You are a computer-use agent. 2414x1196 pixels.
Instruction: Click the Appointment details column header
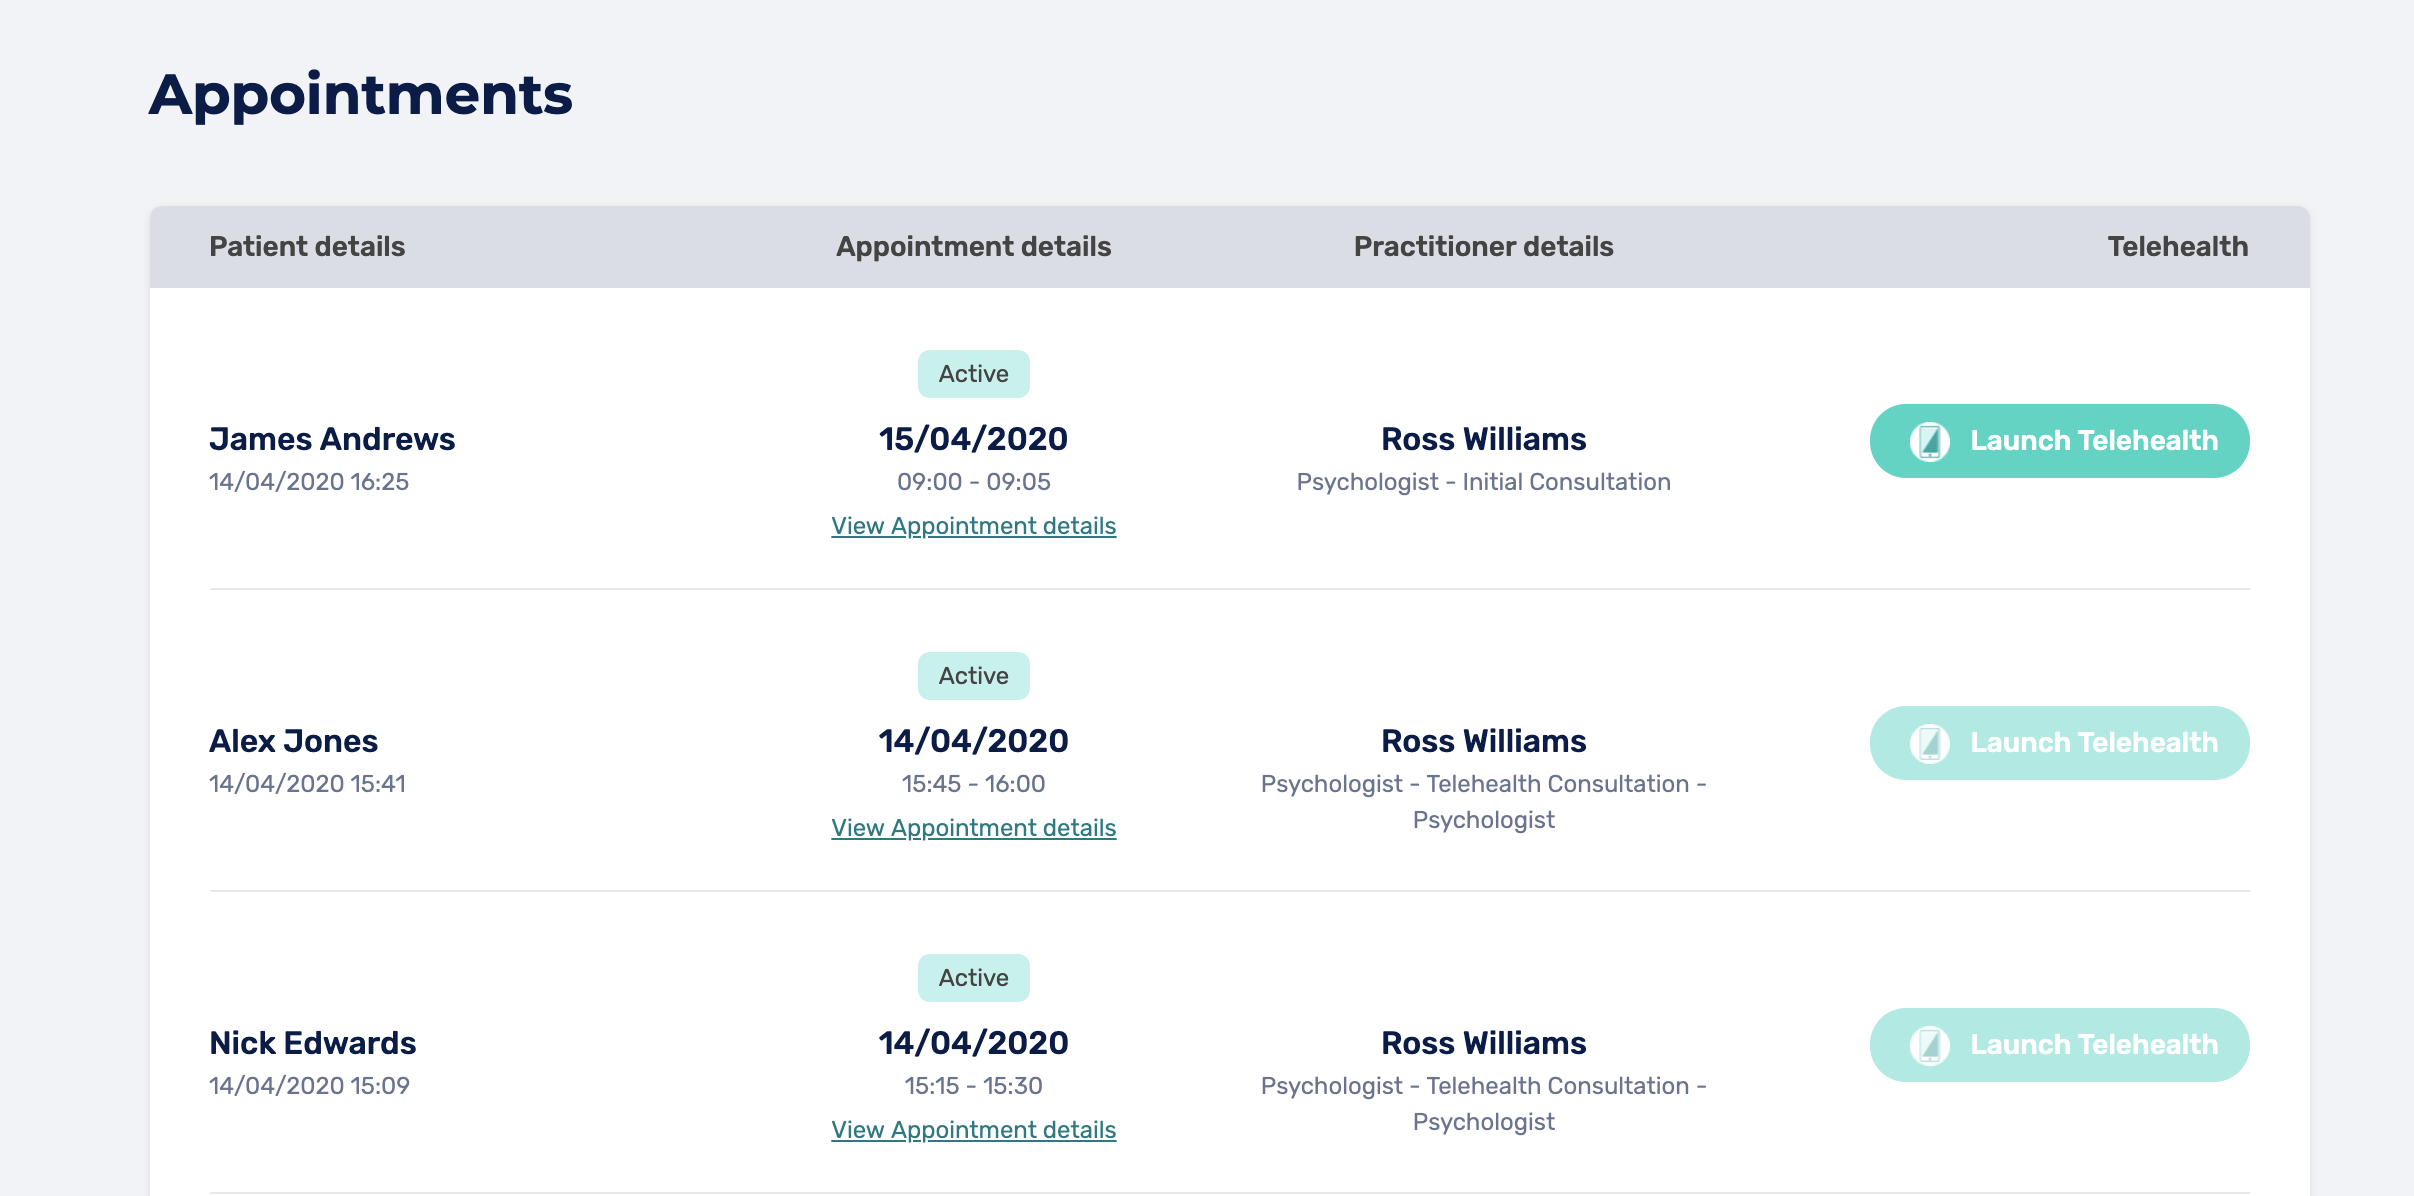point(973,247)
